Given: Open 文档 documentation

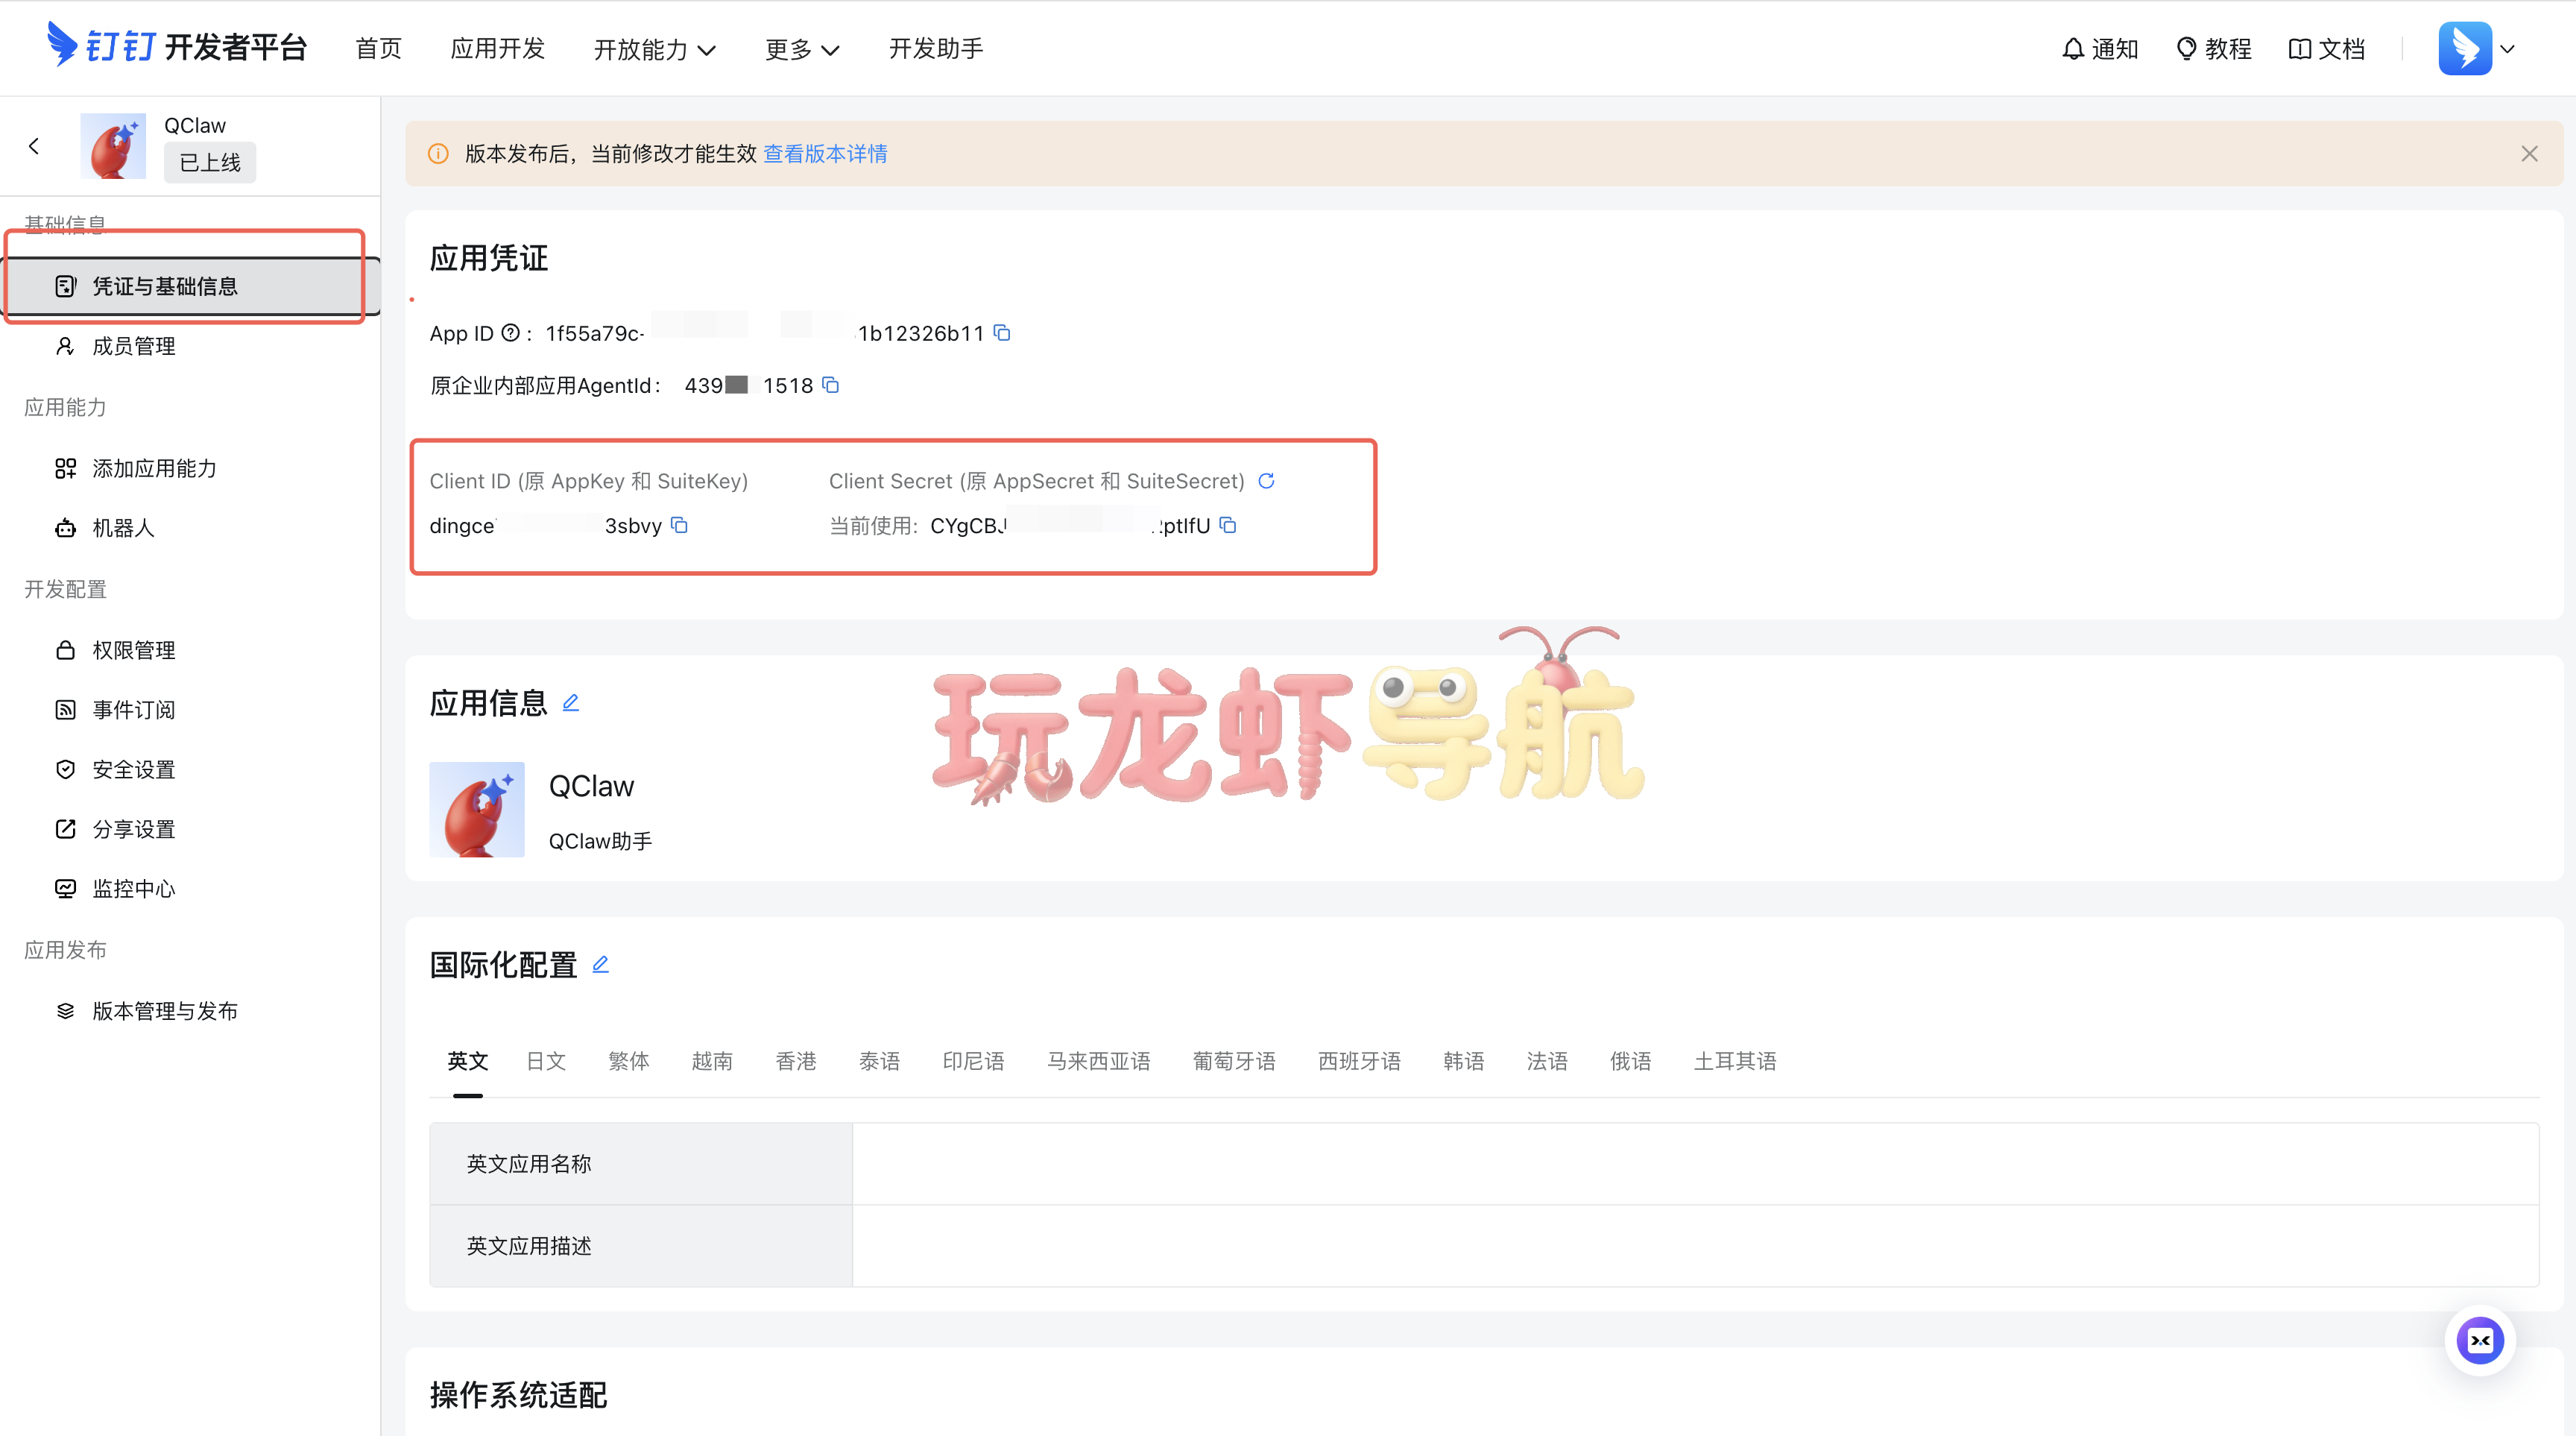Looking at the screenshot, I should pos(2327,49).
